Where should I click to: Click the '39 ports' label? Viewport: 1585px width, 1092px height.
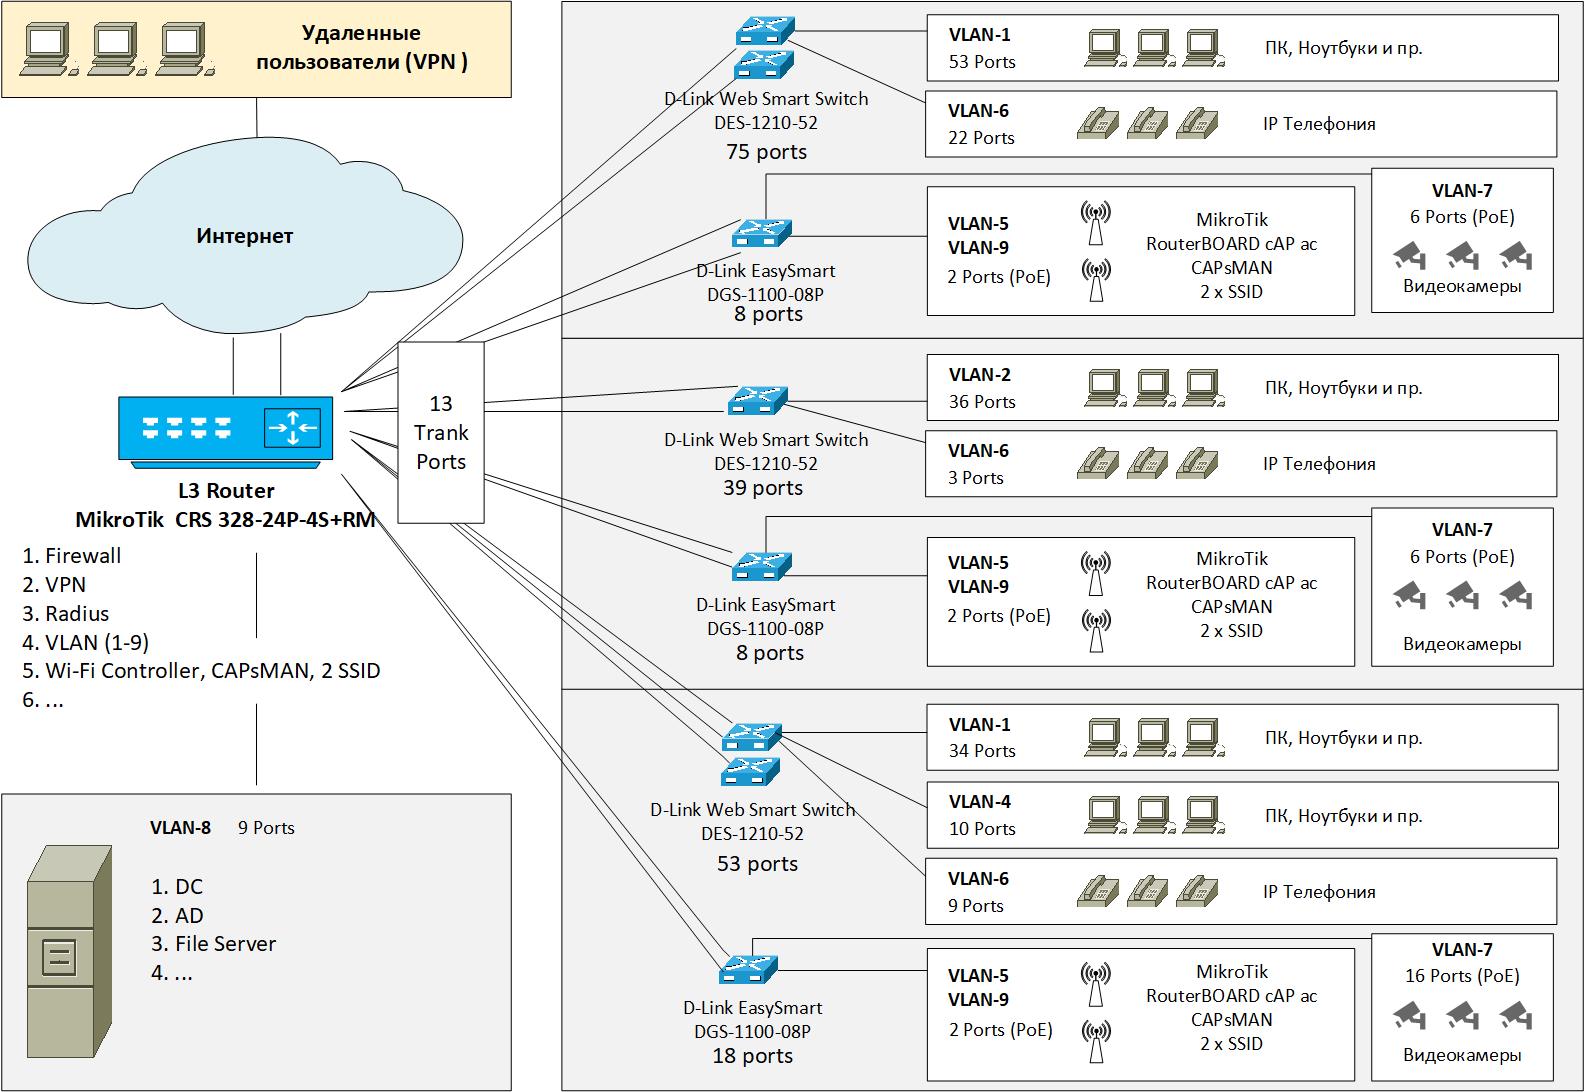[x=763, y=488]
